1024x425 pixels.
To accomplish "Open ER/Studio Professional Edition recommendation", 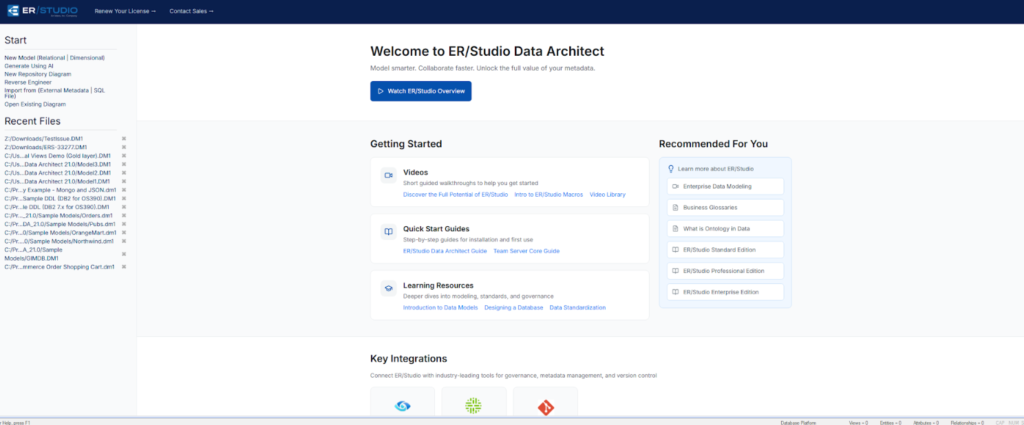I will (725, 271).
